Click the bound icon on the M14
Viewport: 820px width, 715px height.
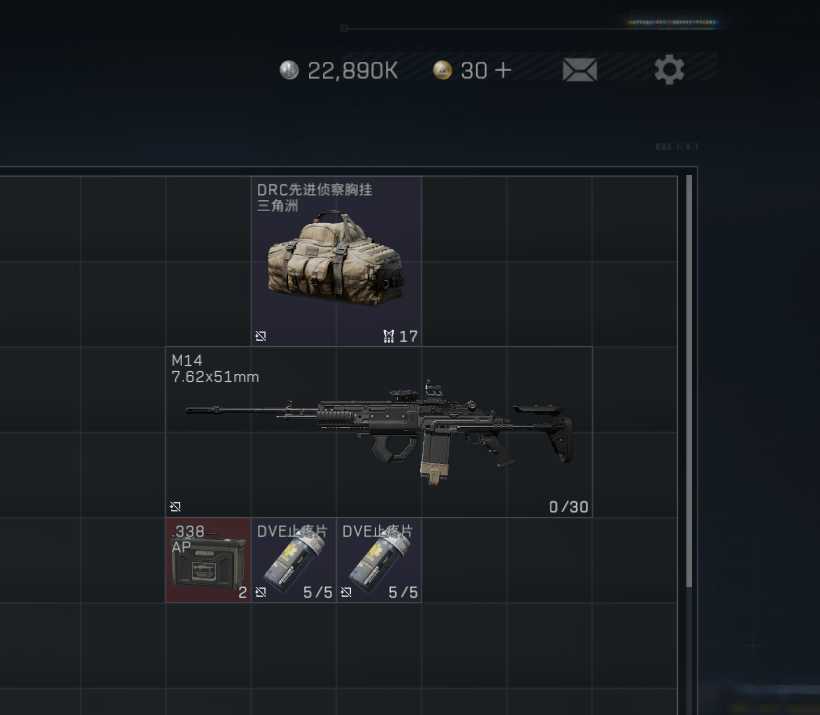tap(176, 506)
